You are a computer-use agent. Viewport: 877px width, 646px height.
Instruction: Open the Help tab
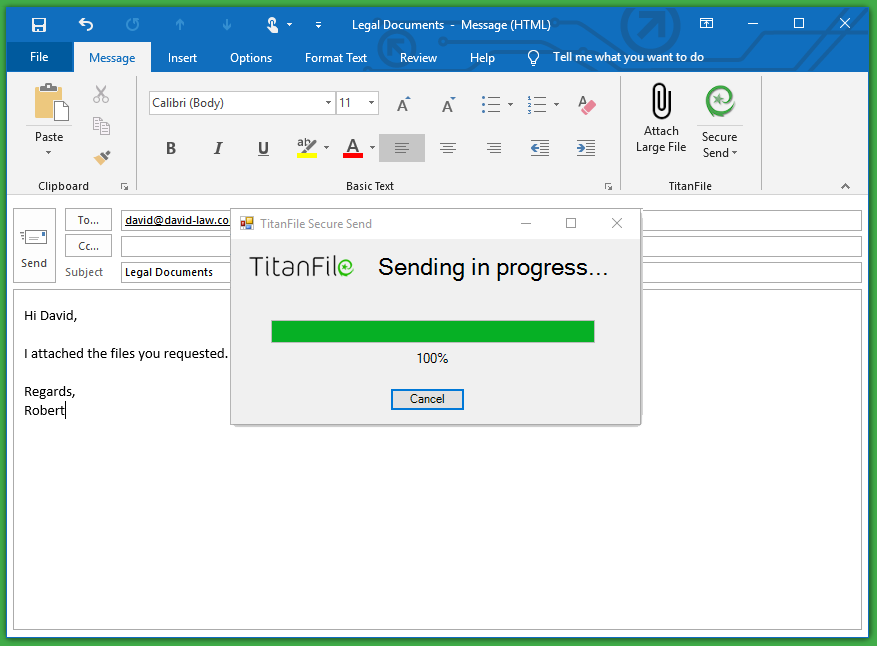(x=482, y=58)
